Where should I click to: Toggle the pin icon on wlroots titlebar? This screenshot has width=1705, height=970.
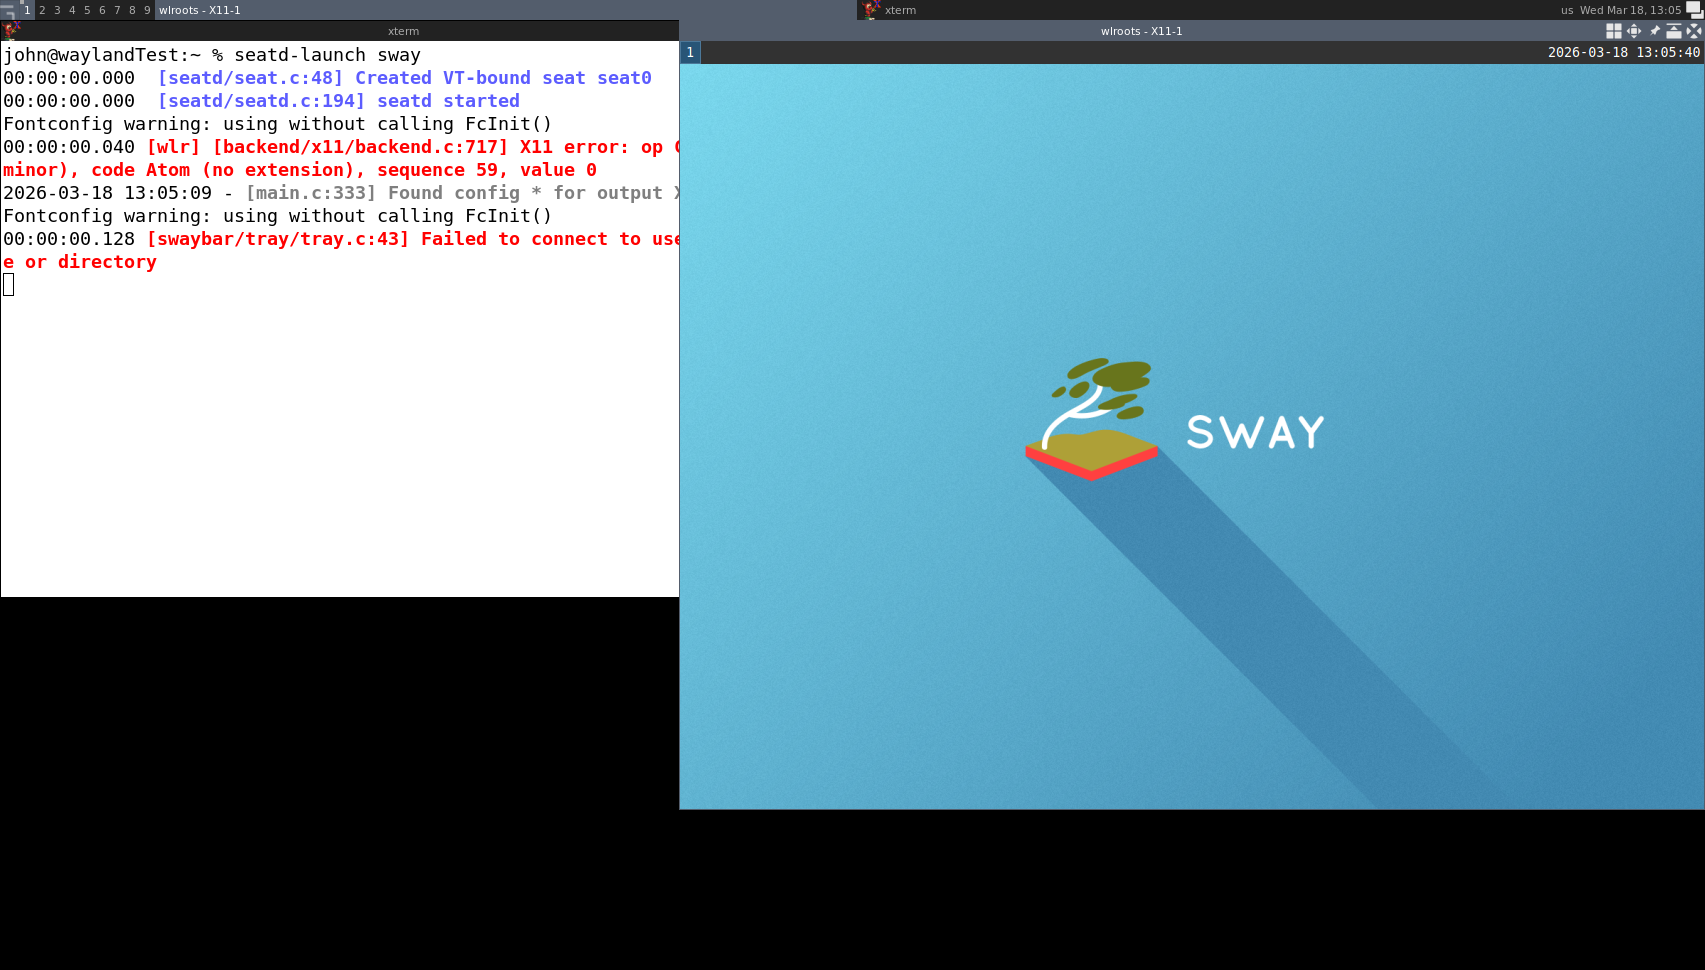1654,31
